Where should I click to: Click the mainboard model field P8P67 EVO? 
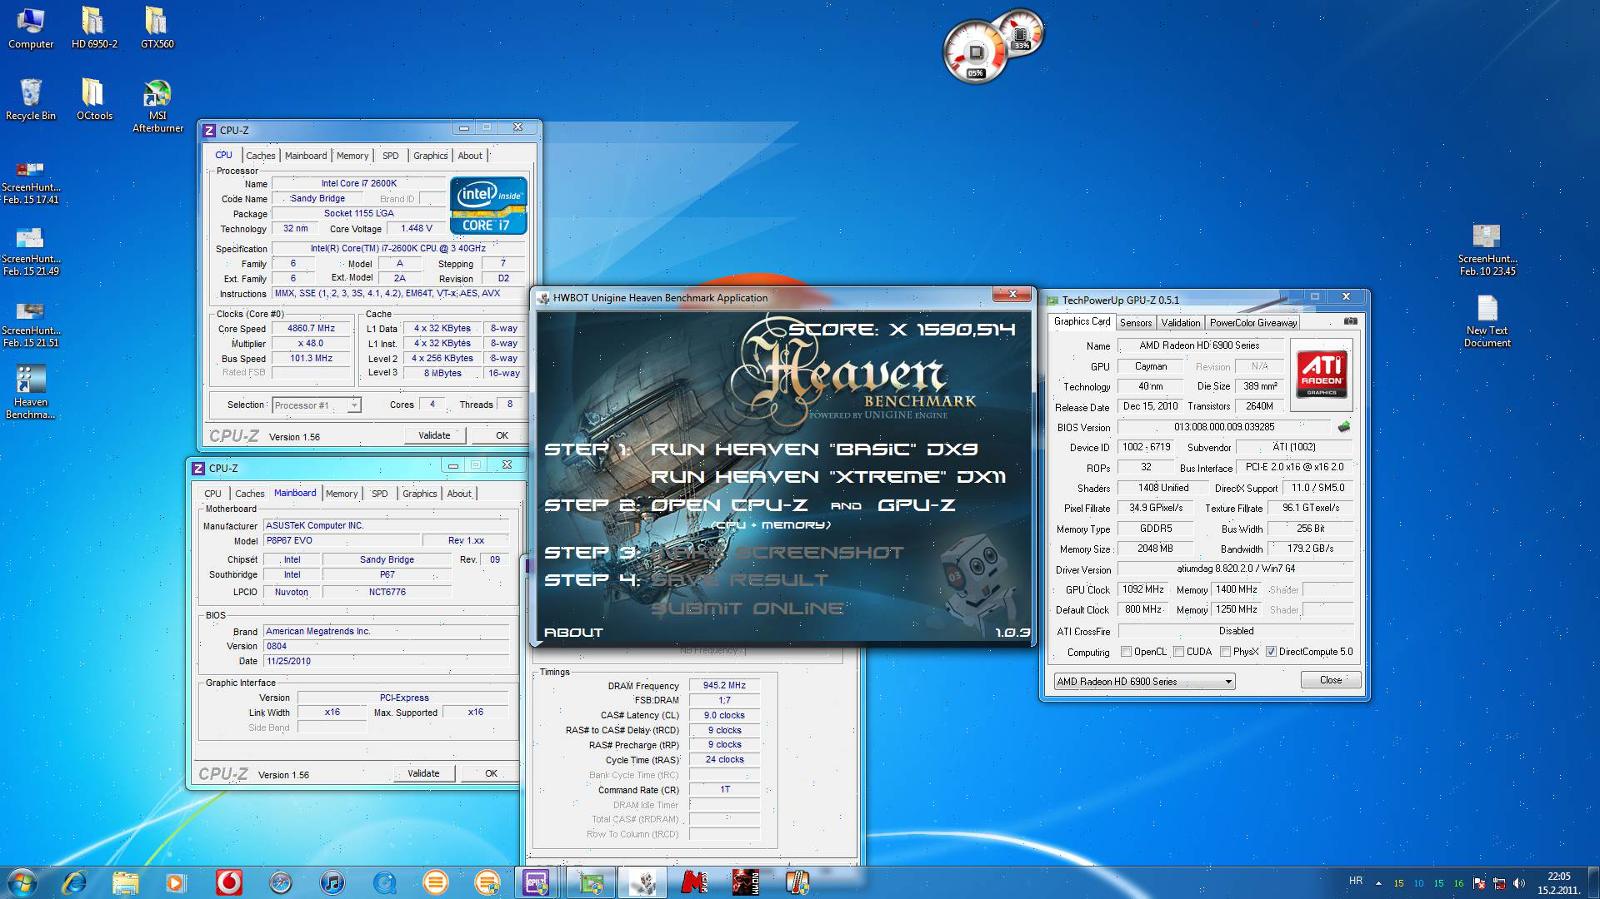340,540
